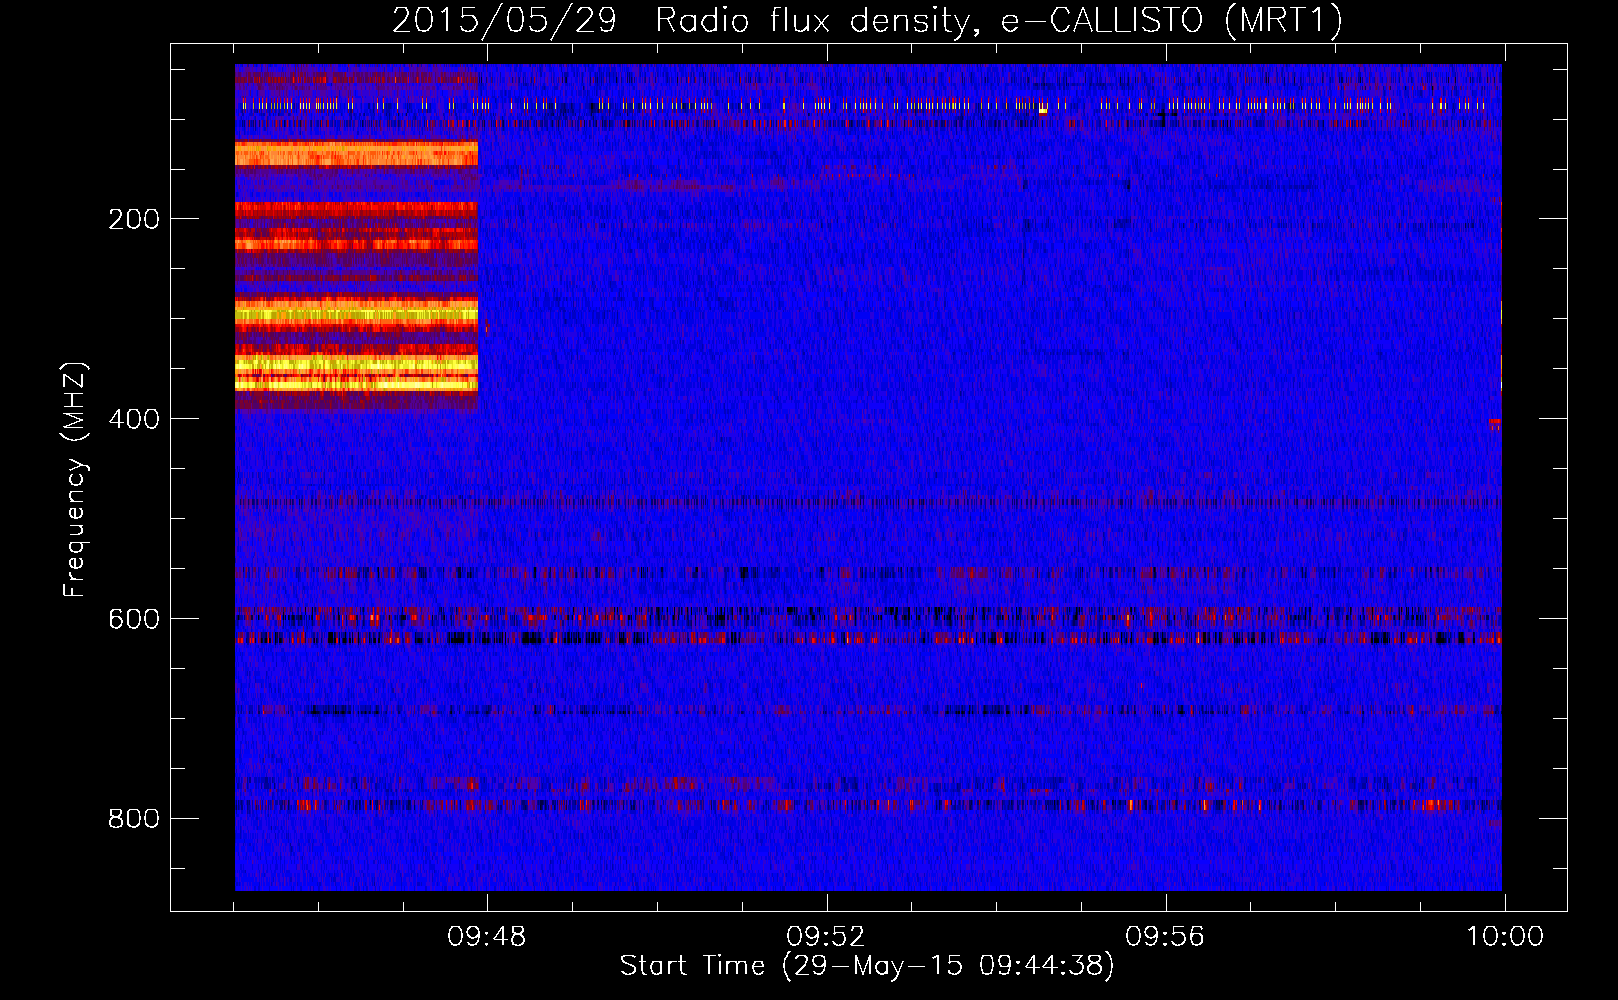Click the 09:52 time tick label

pyautogui.click(x=826, y=937)
